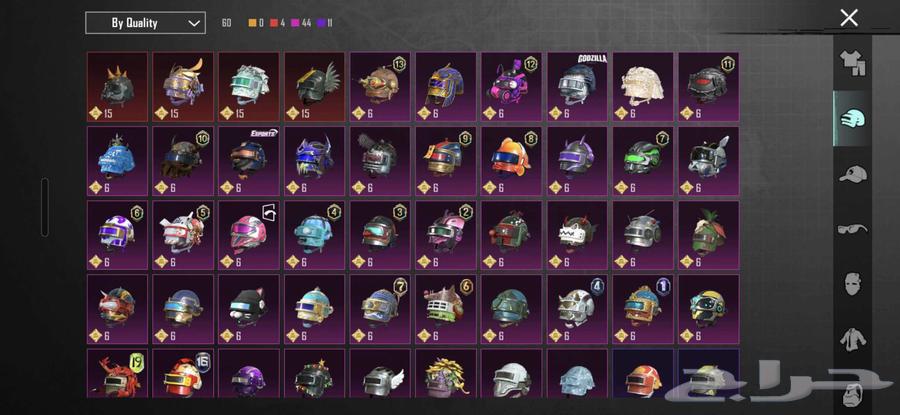The width and height of the screenshot is (900, 415).
Task: Click the swap arrow icon on pink helmet
Action: click(x=269, y=212)
